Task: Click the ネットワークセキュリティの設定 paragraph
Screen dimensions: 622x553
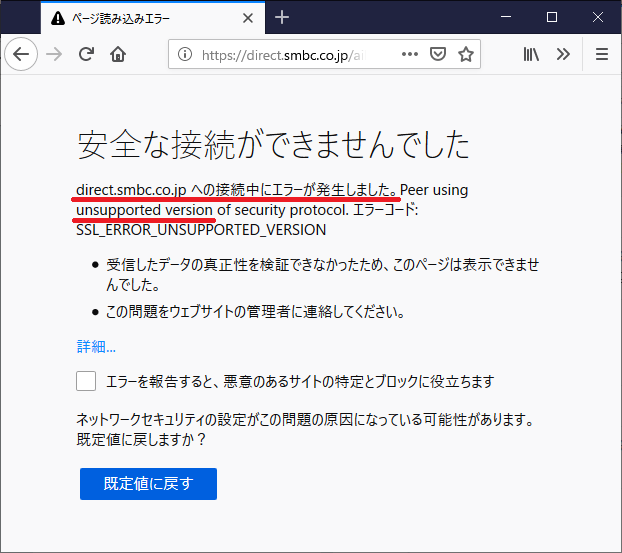Action: tap(306, 429)
